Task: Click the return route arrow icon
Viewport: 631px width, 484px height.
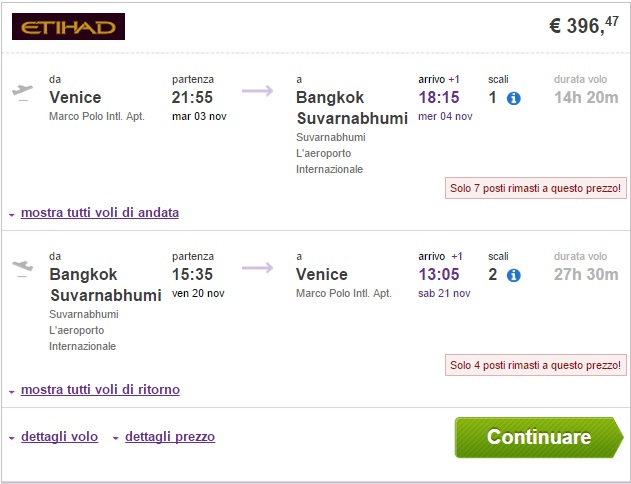Action: pos(257,268)
